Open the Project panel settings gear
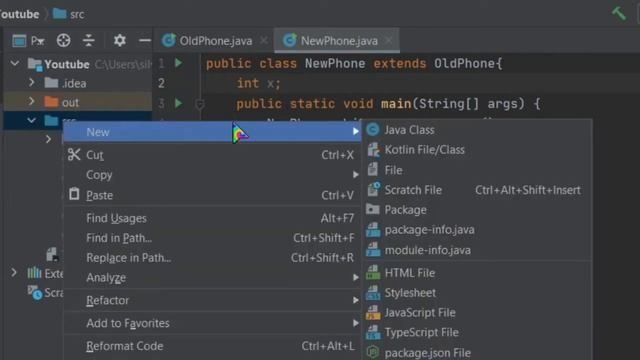This screenshot has width=640, height=360. [x=120, y=40]
